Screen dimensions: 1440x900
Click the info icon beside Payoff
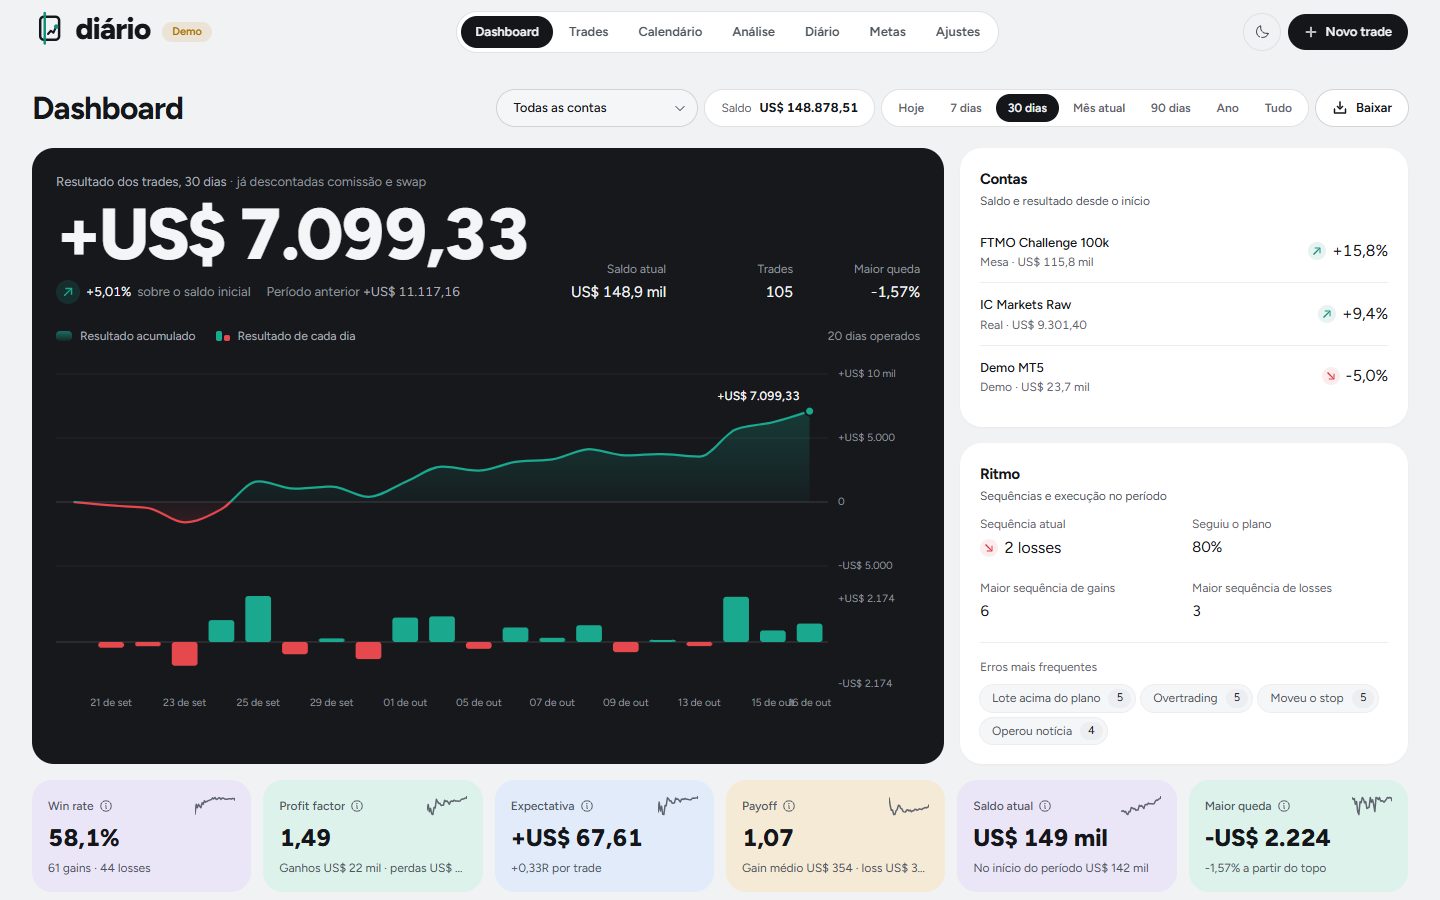pos(789,806)
